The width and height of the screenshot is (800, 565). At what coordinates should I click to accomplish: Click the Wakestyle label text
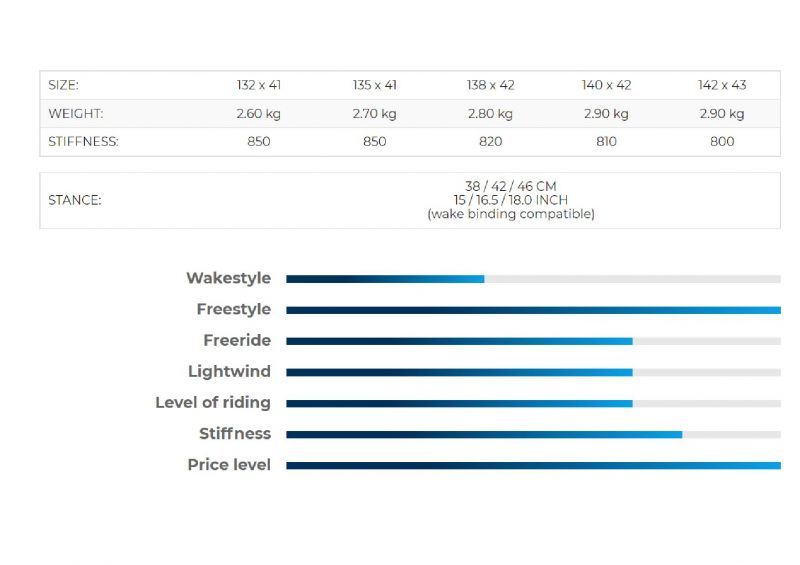pos(229,278)
